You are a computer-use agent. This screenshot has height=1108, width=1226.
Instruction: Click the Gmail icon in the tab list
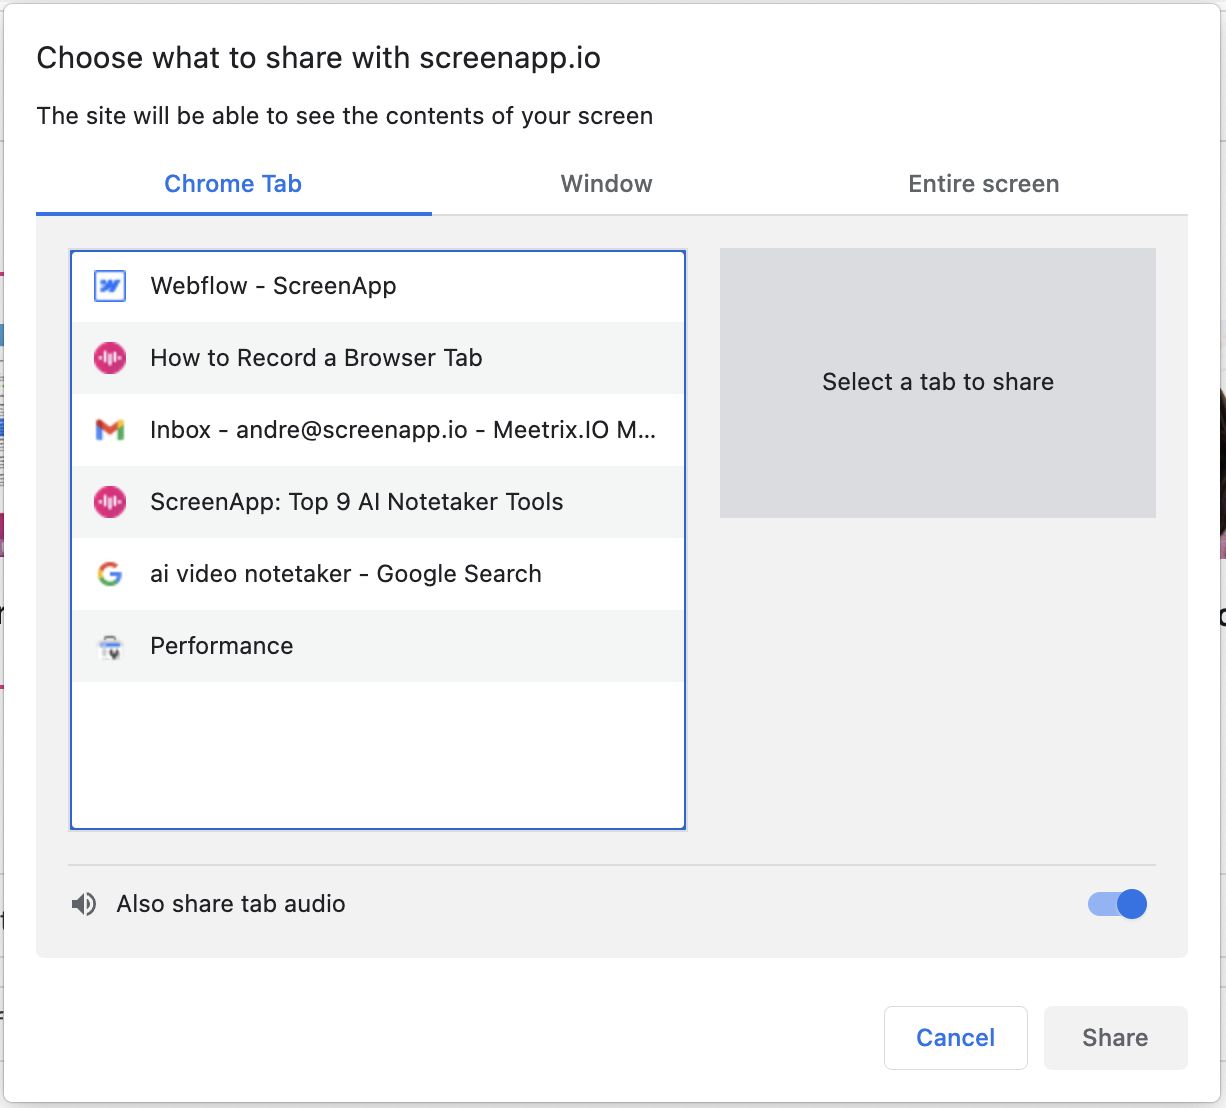coord(109,429)
